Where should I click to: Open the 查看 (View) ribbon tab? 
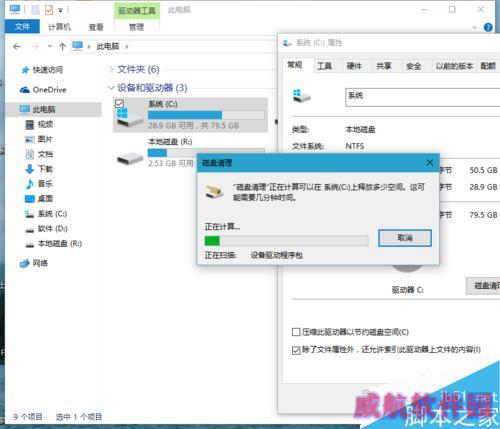(x=96, y=27)
